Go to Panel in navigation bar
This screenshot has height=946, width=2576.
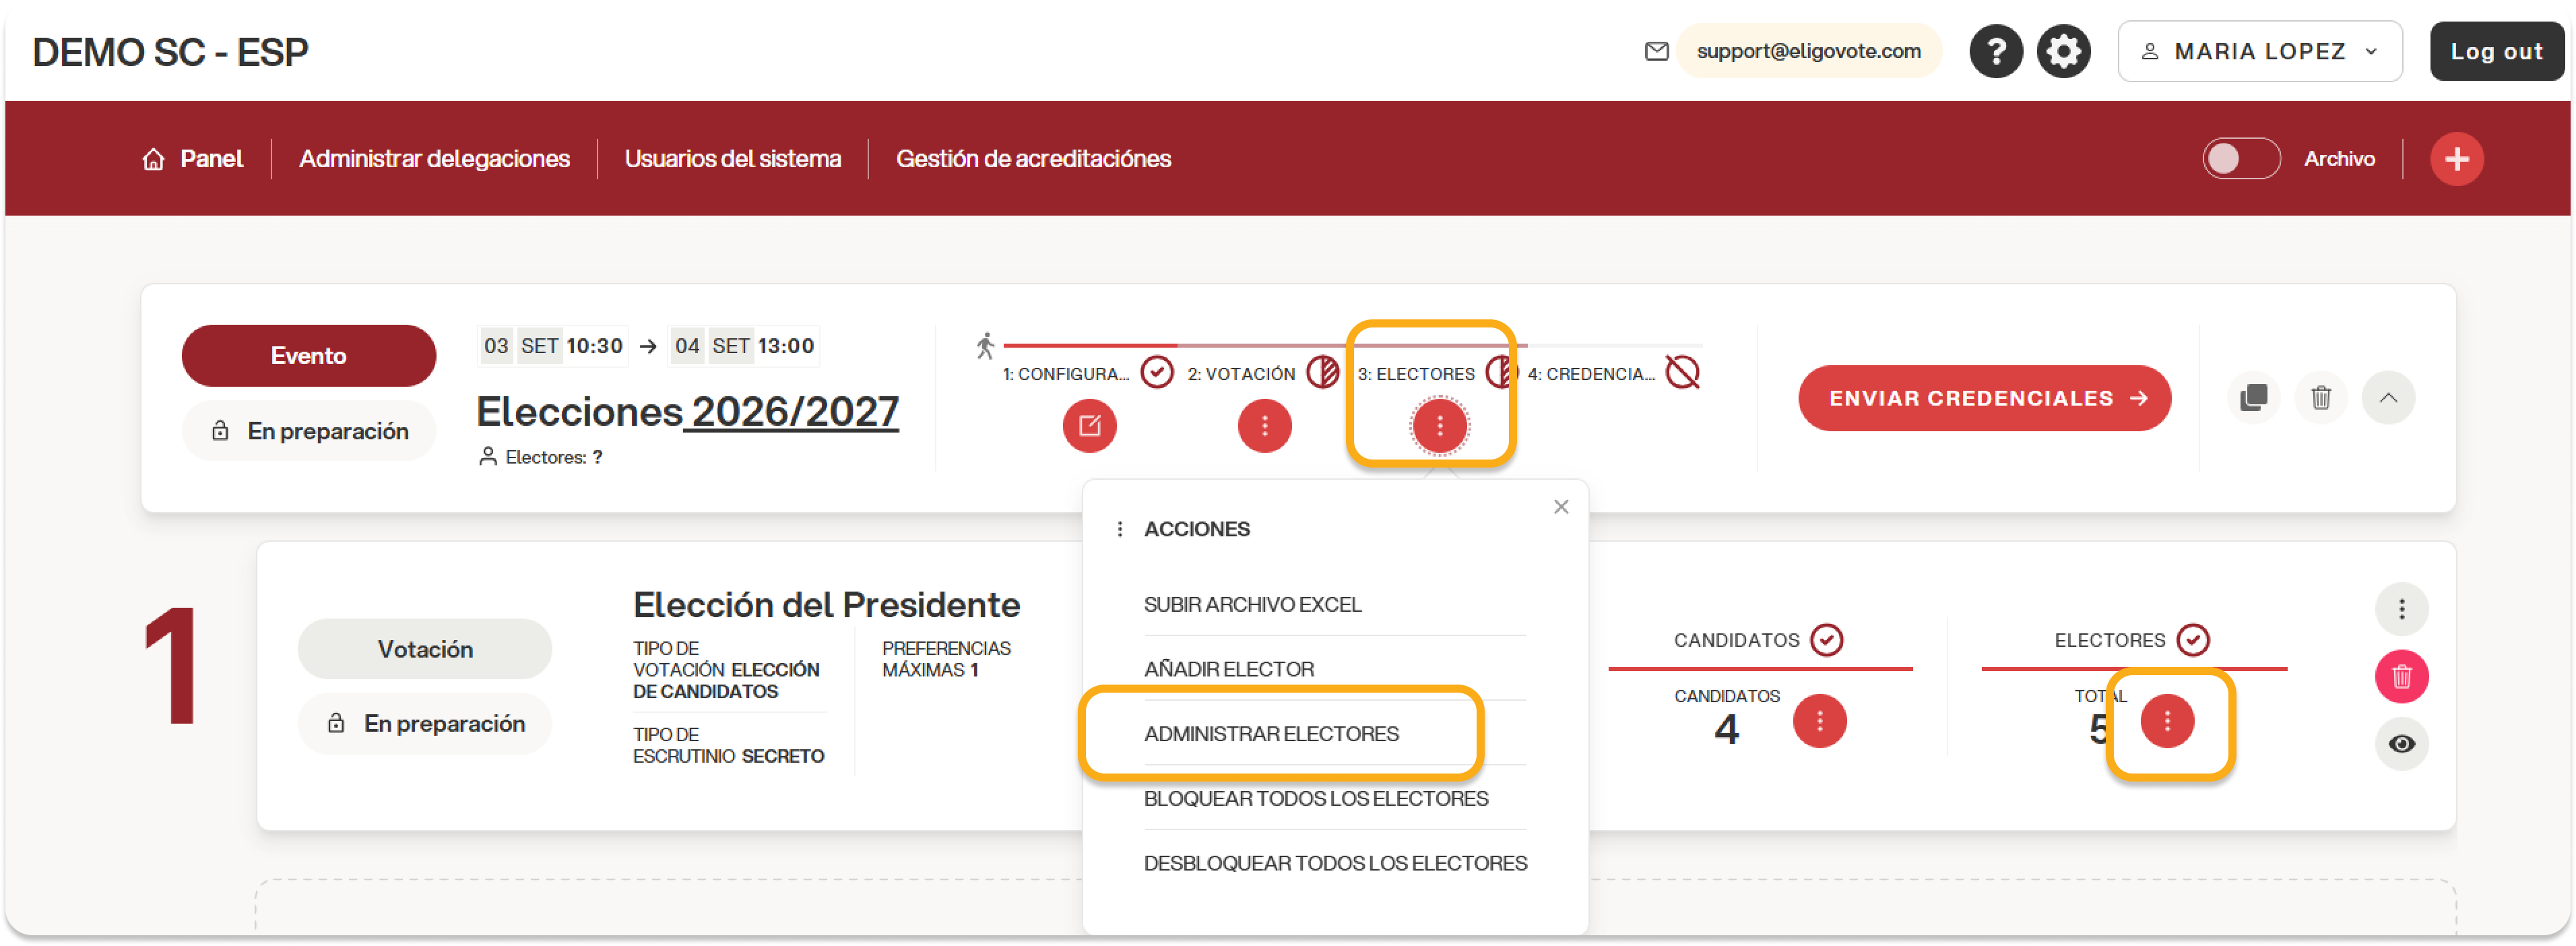point(211,159)
